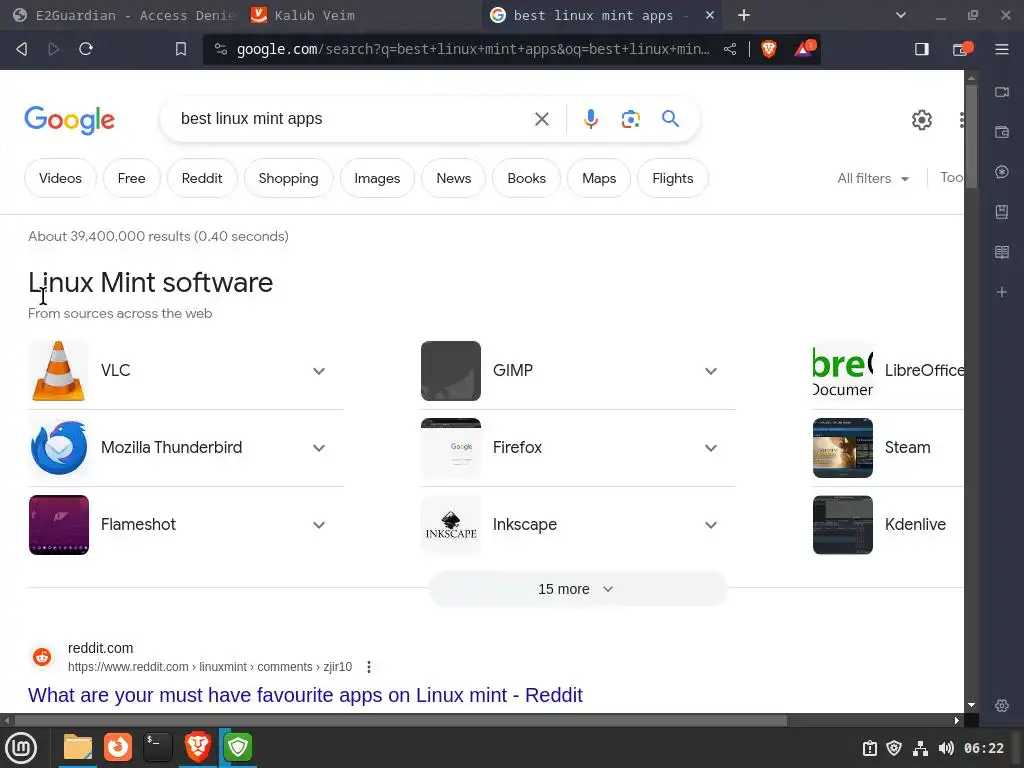The height and width of the screenshot is (768, 1024).
Task: Open the browser hamburger menu
Action: (1002, 49)
